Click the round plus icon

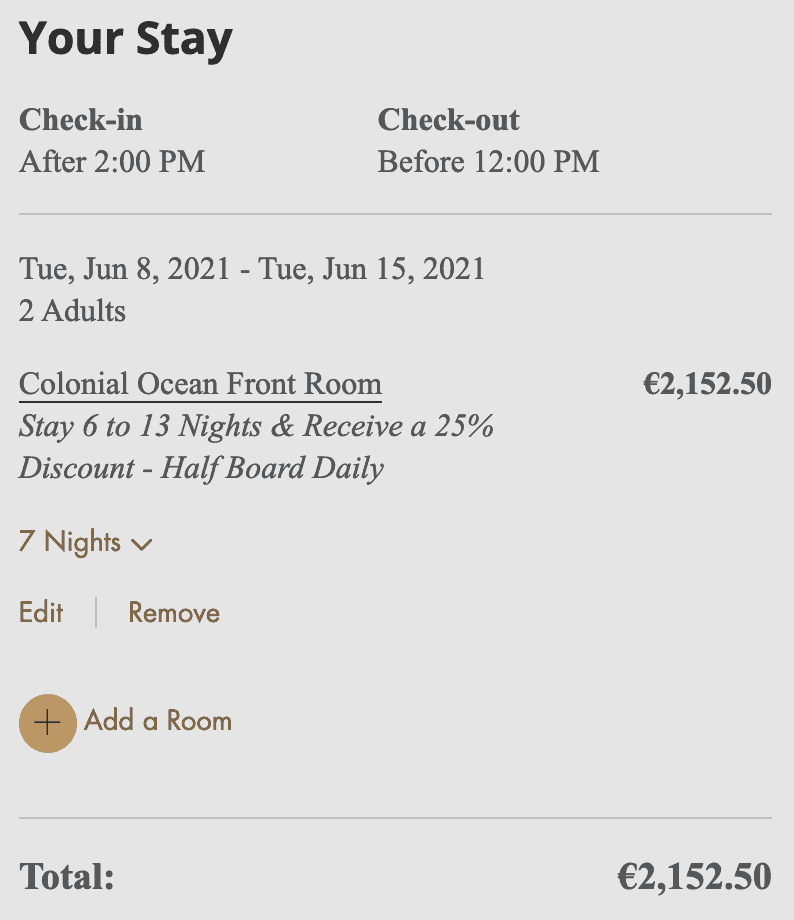coord(47,722)
